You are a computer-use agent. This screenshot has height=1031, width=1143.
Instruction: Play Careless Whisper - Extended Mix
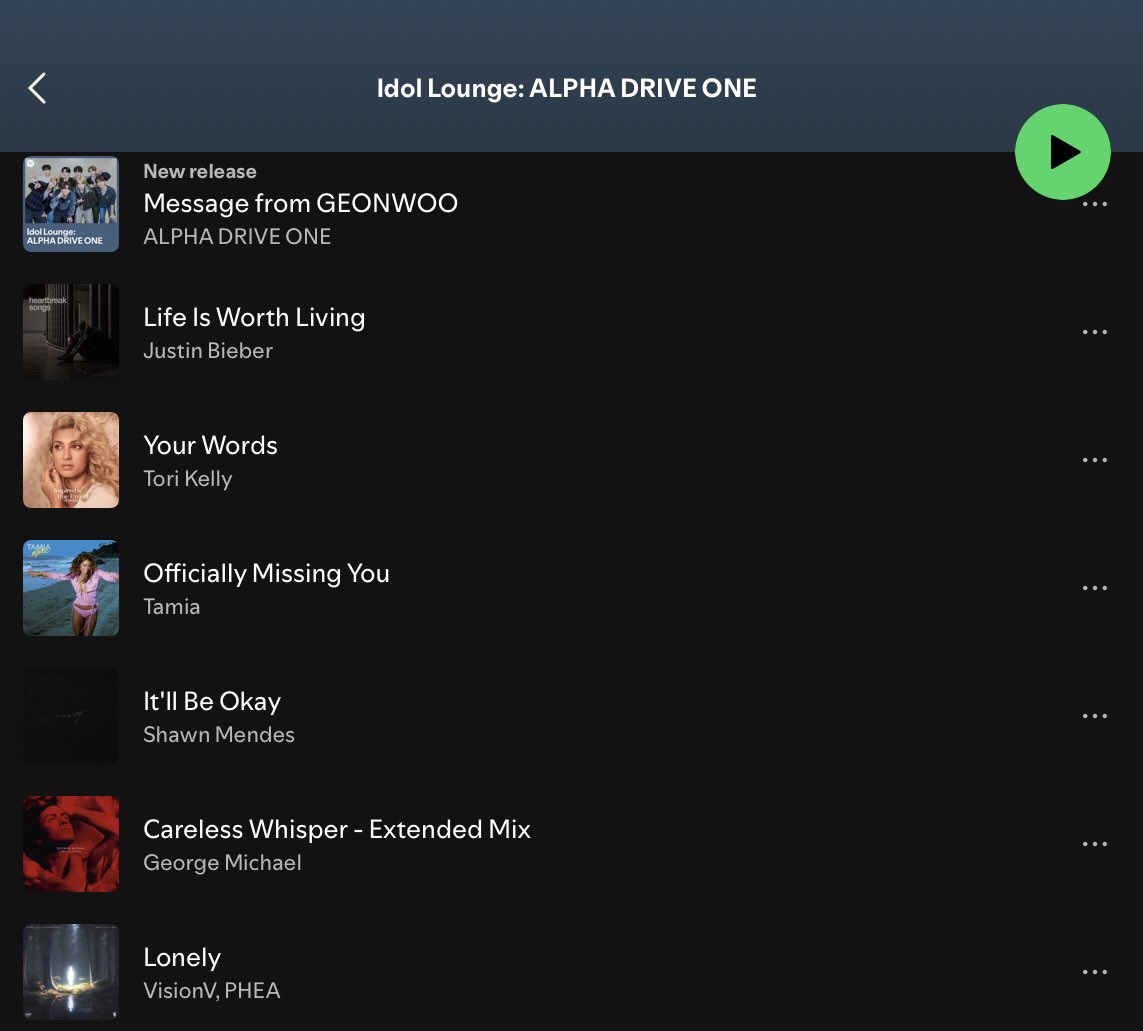336,830
